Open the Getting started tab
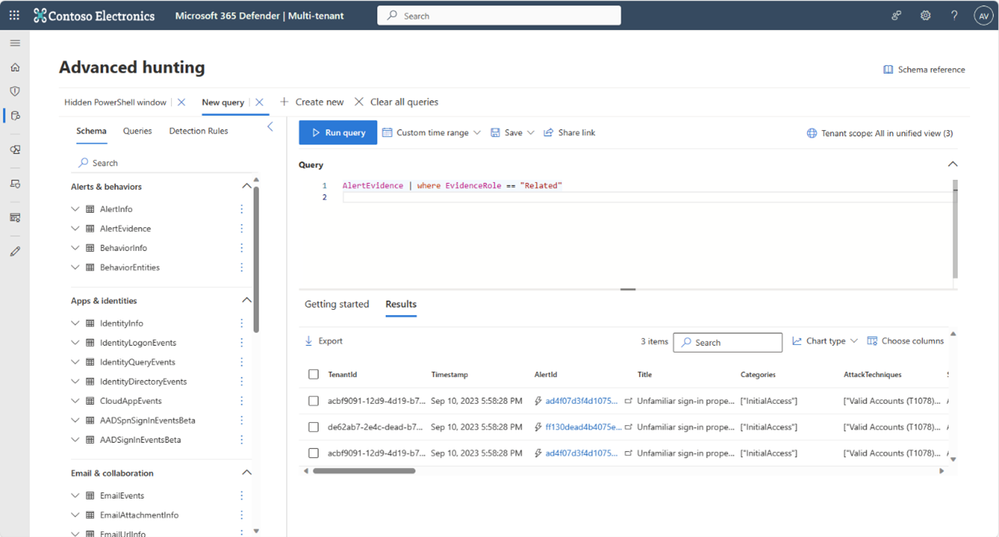This screenshot has width=999, height=537. point(336,304)
